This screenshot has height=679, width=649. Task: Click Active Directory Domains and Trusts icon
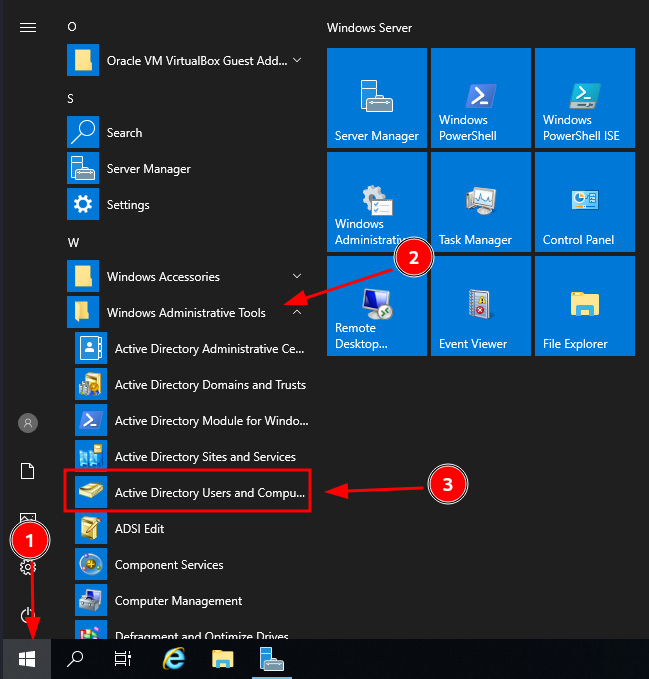(91, 384)
